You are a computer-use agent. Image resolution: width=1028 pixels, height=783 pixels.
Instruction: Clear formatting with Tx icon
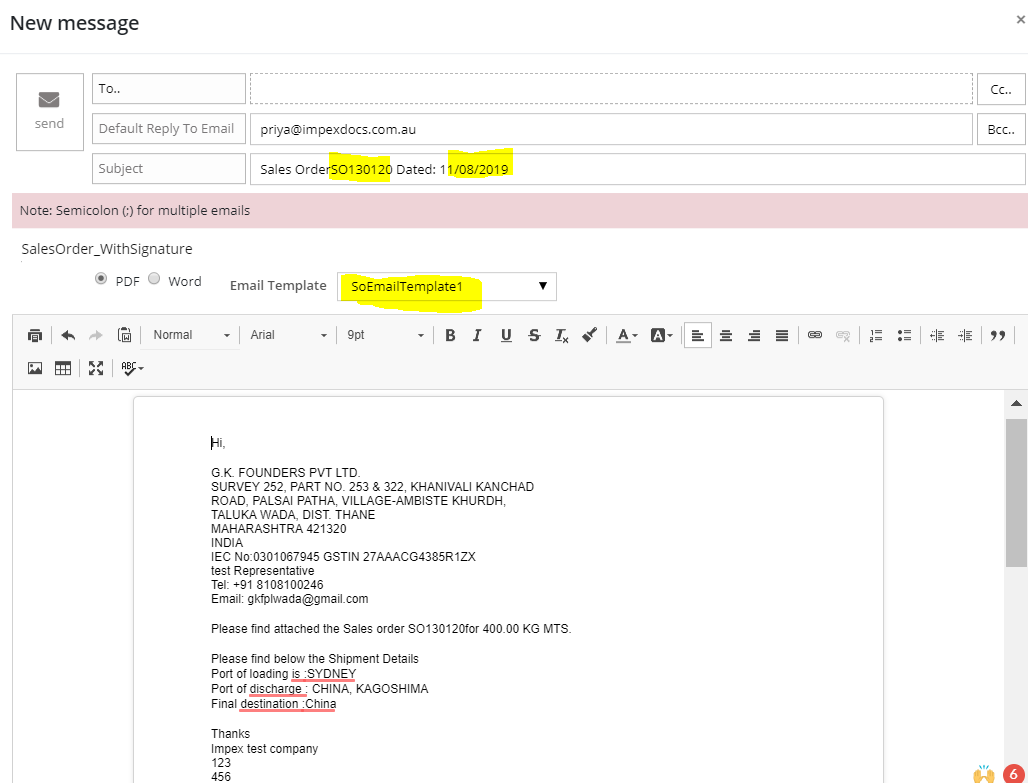[x=562, y=335]
